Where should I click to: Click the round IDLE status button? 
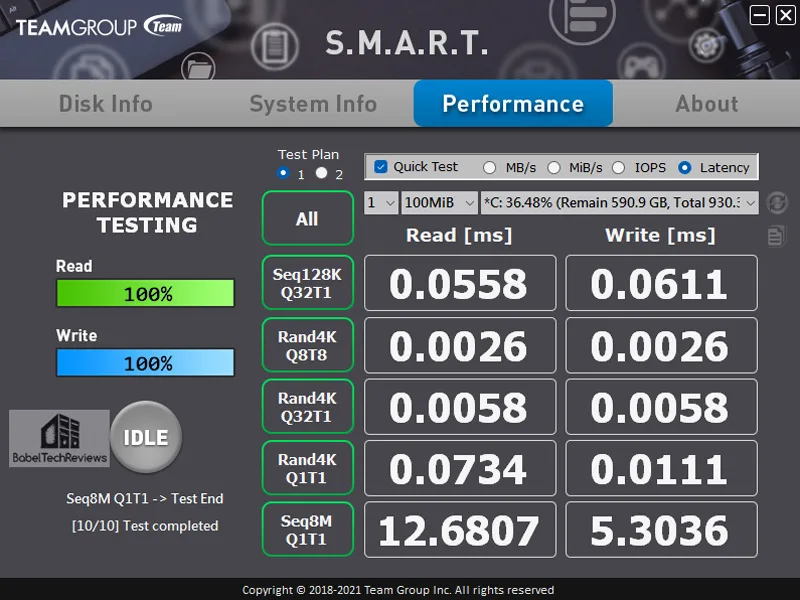click(x=146, y=437)
